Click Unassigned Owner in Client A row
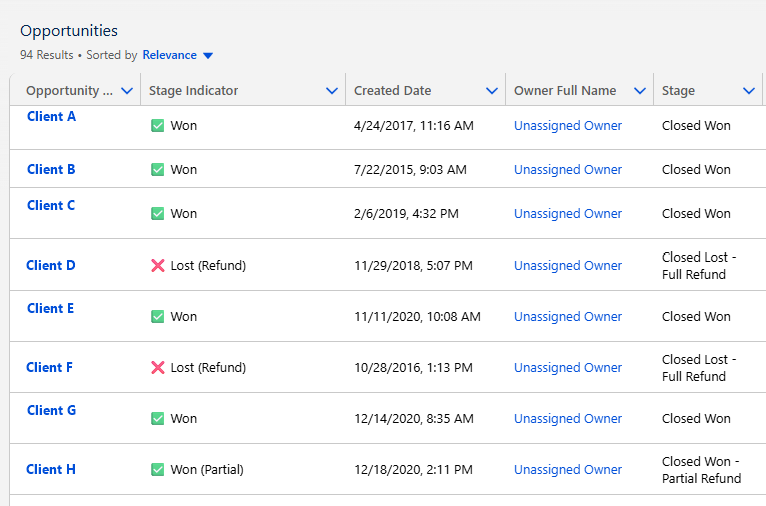Image resolution: width=766 pixels, height=506 pixels. [568, 126]
